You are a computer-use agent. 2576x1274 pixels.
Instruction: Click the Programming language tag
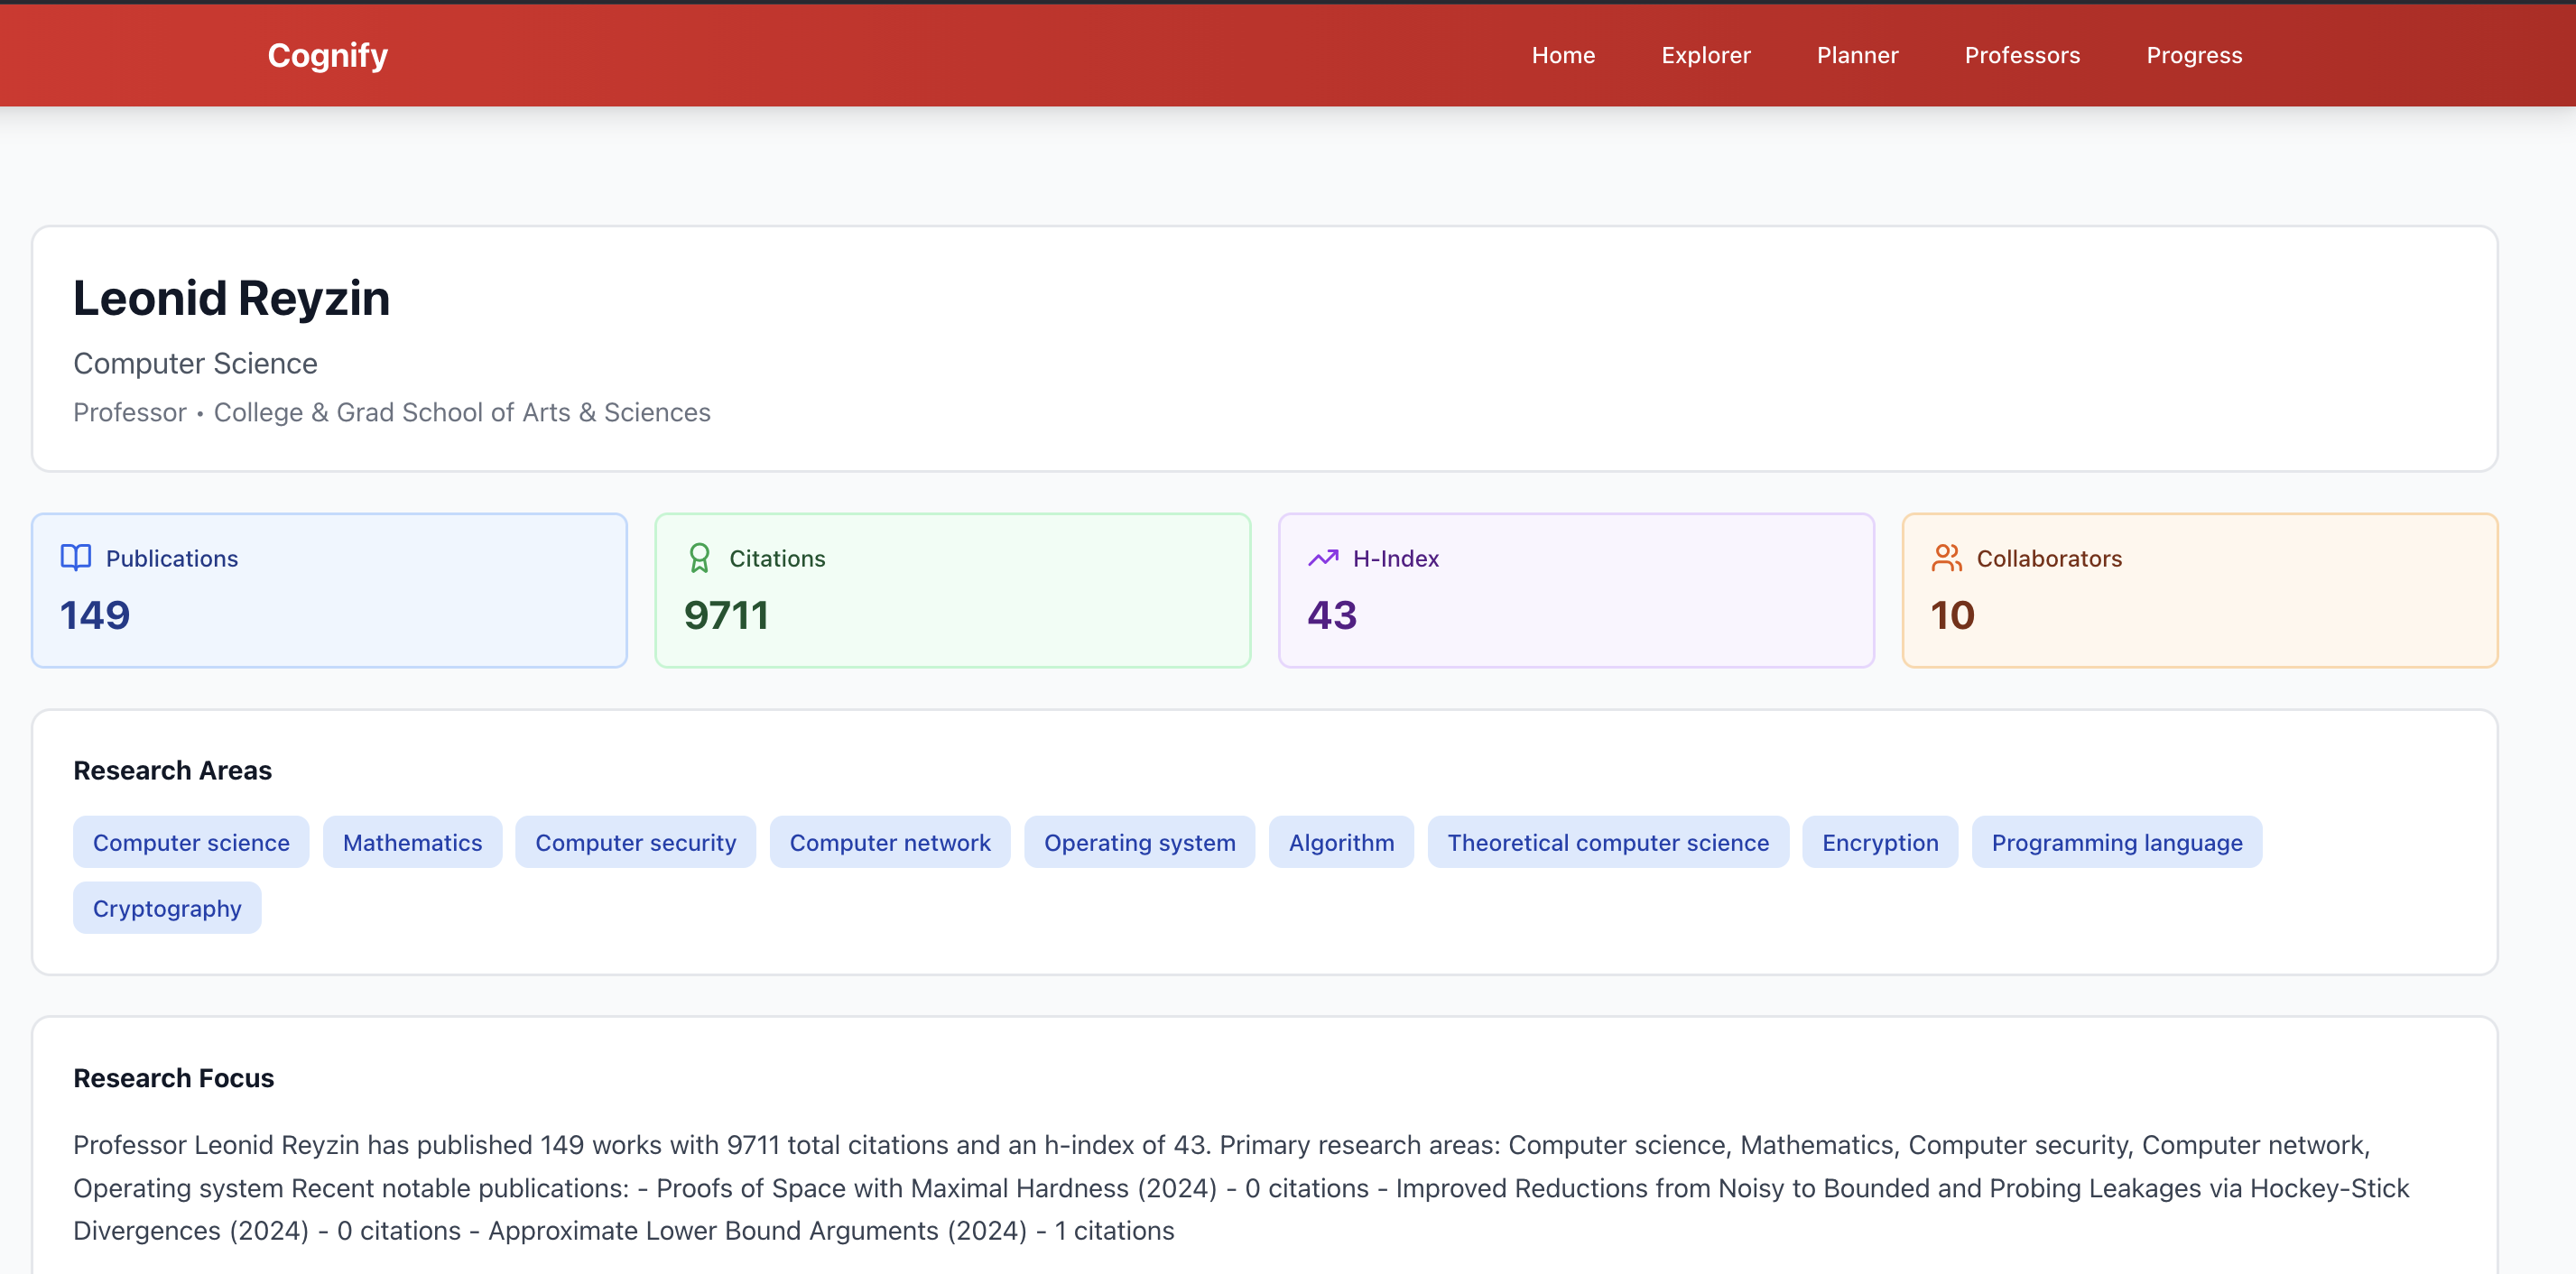2116,842
